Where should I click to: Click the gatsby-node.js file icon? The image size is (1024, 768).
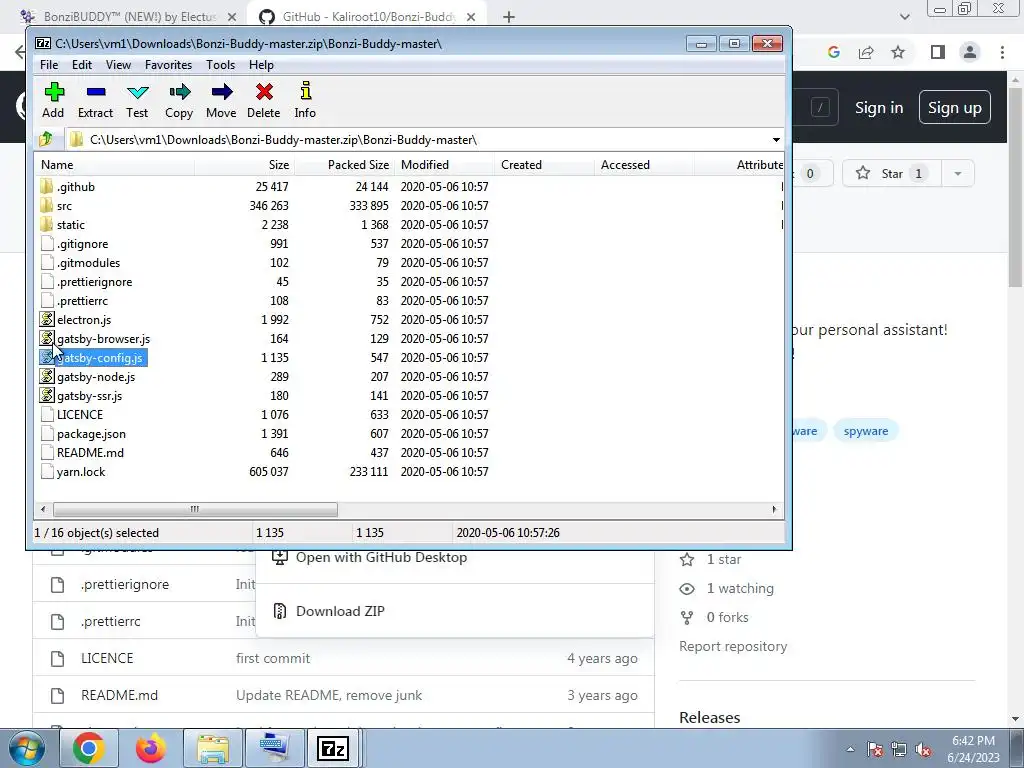click(46, 376)
